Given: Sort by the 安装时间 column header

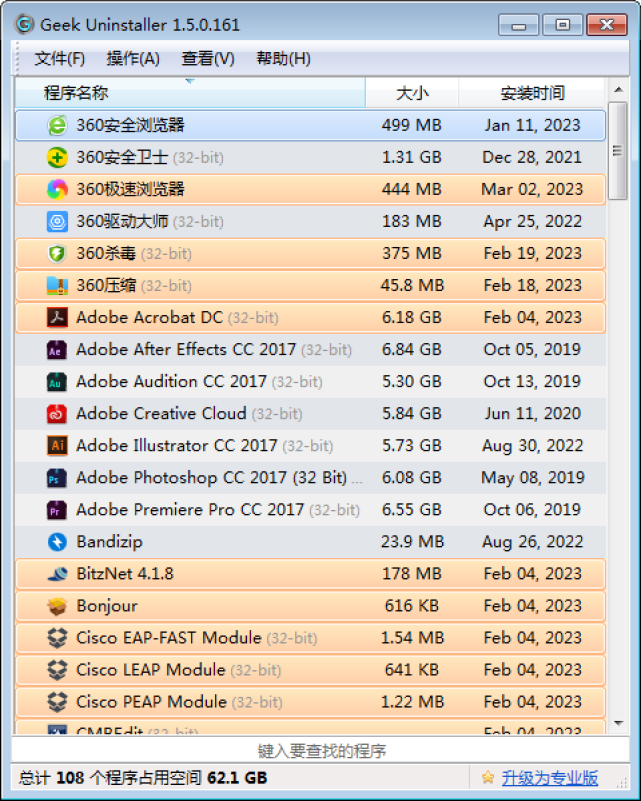Looking at the screenshot, I should tap(532, 93).
